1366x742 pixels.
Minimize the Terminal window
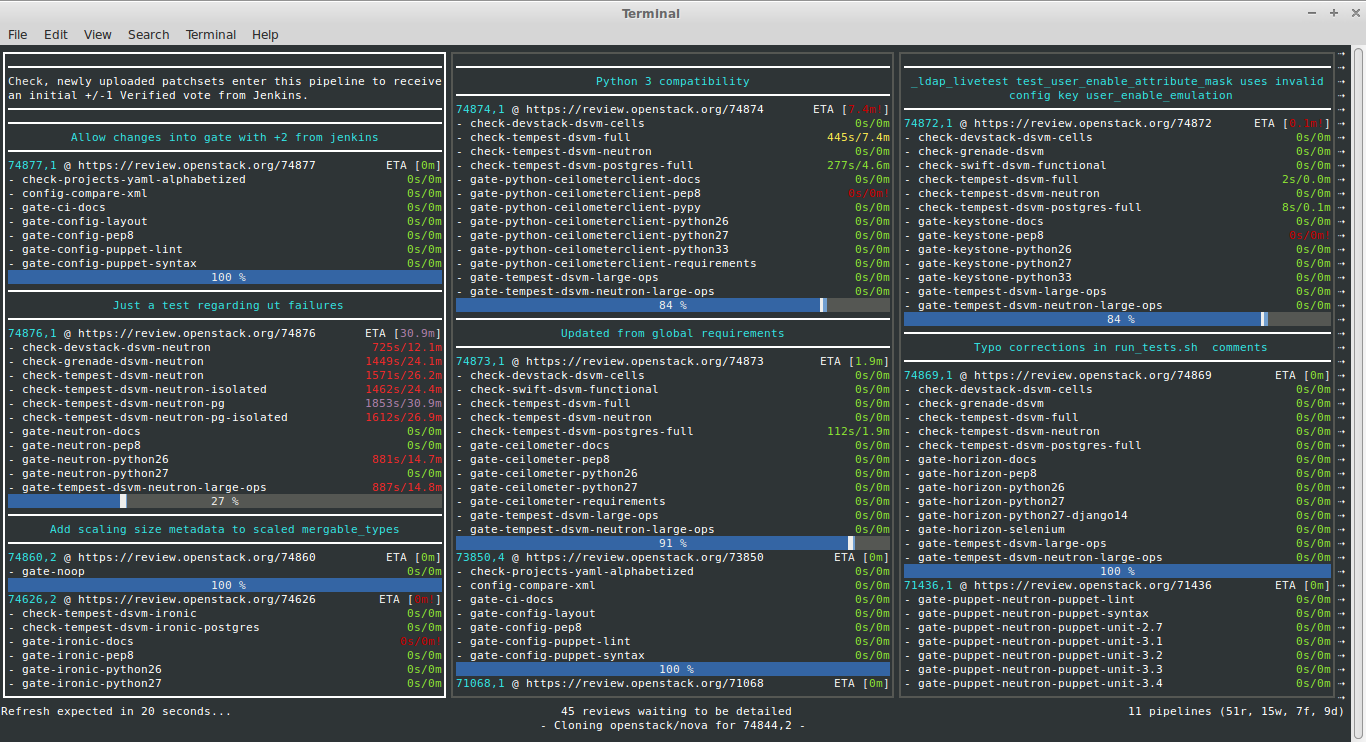pyautogui.click(x=1313, y=13)
